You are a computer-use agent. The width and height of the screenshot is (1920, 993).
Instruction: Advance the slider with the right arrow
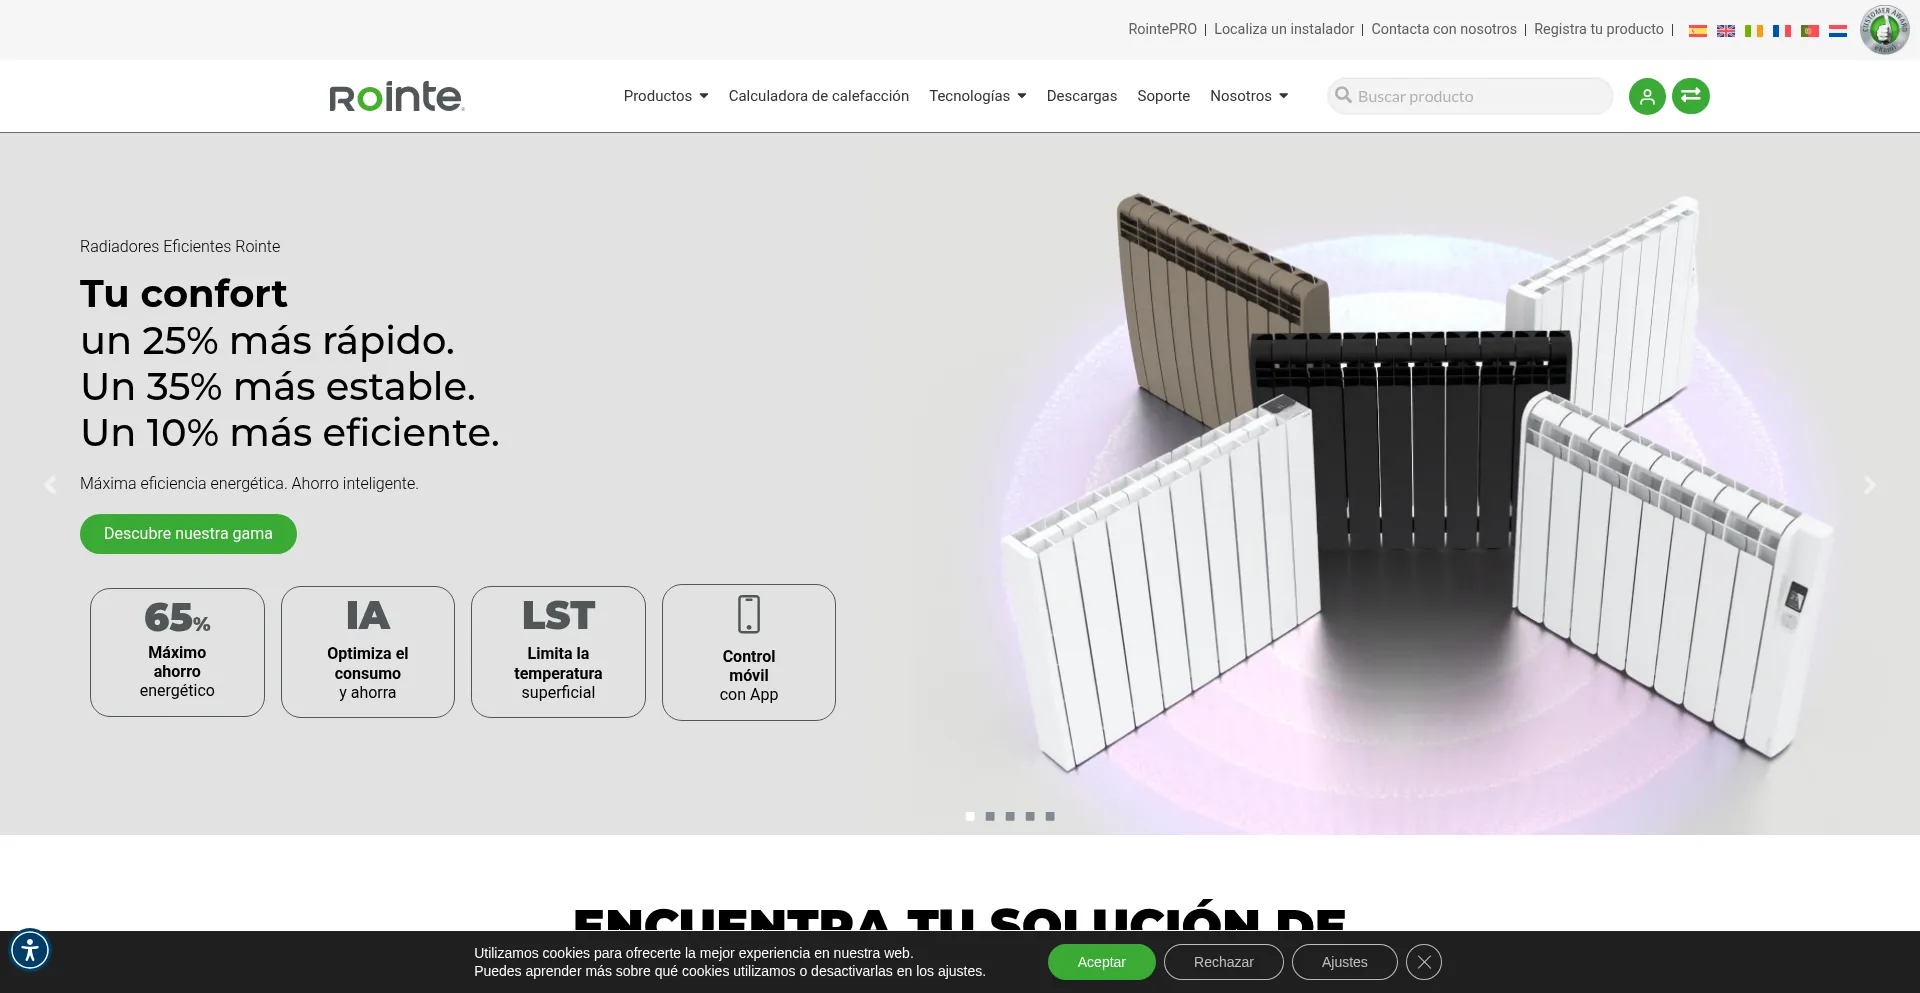(1869, 485)
